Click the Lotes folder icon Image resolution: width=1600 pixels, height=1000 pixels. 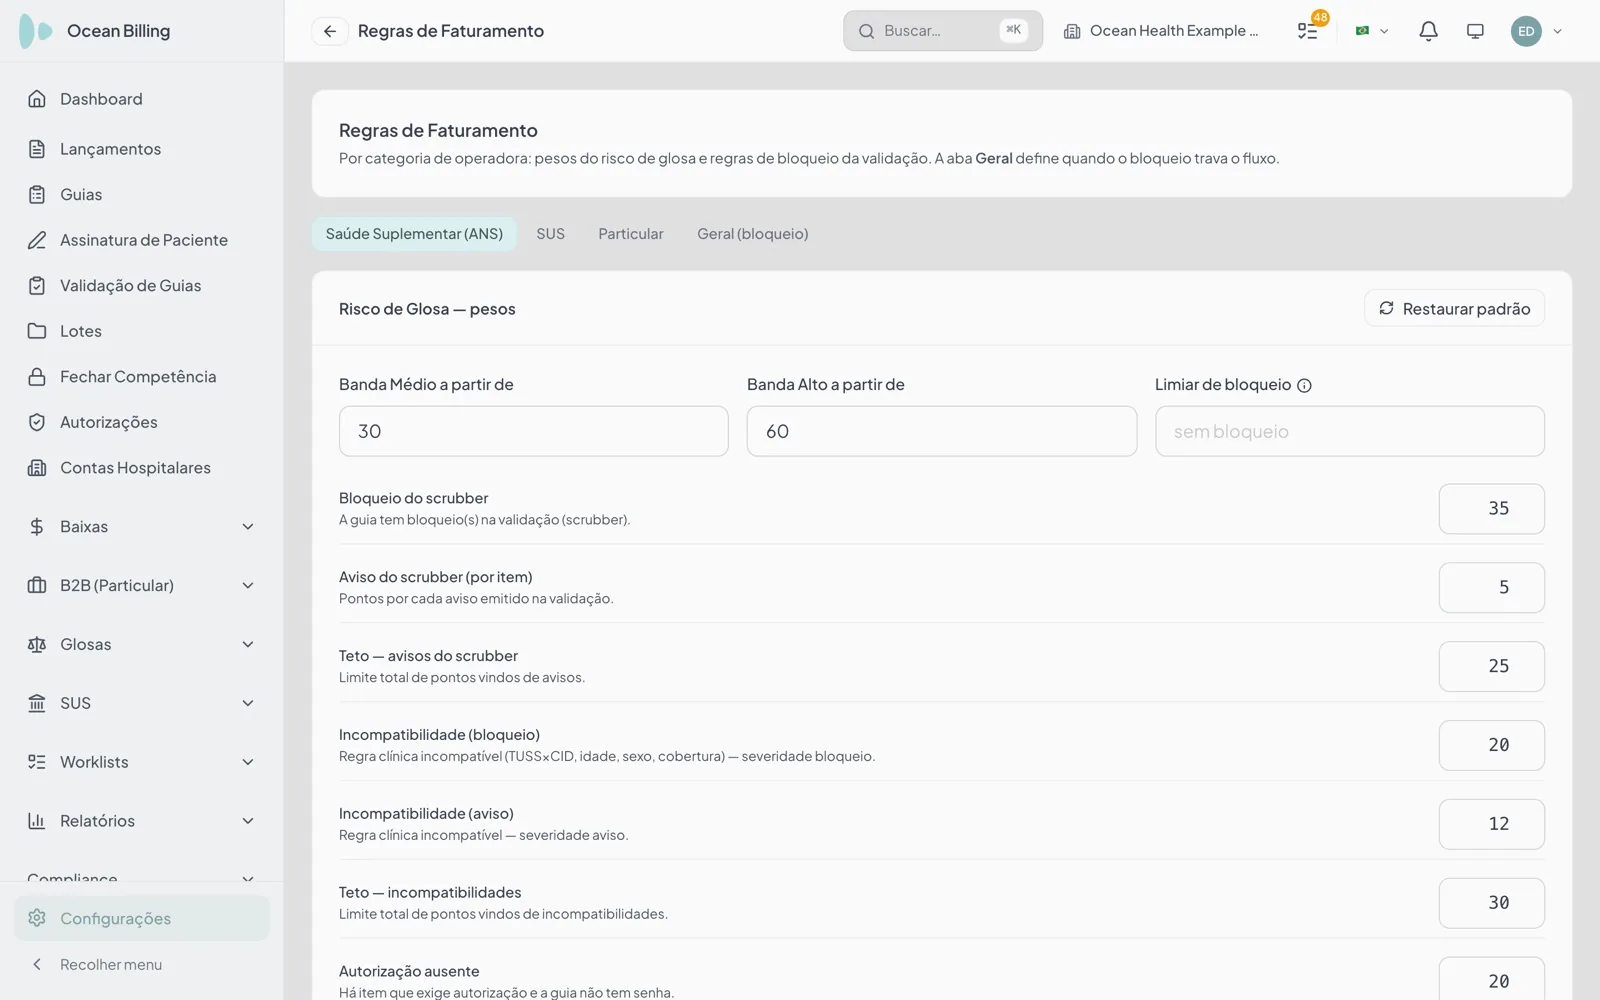[37, 331]
